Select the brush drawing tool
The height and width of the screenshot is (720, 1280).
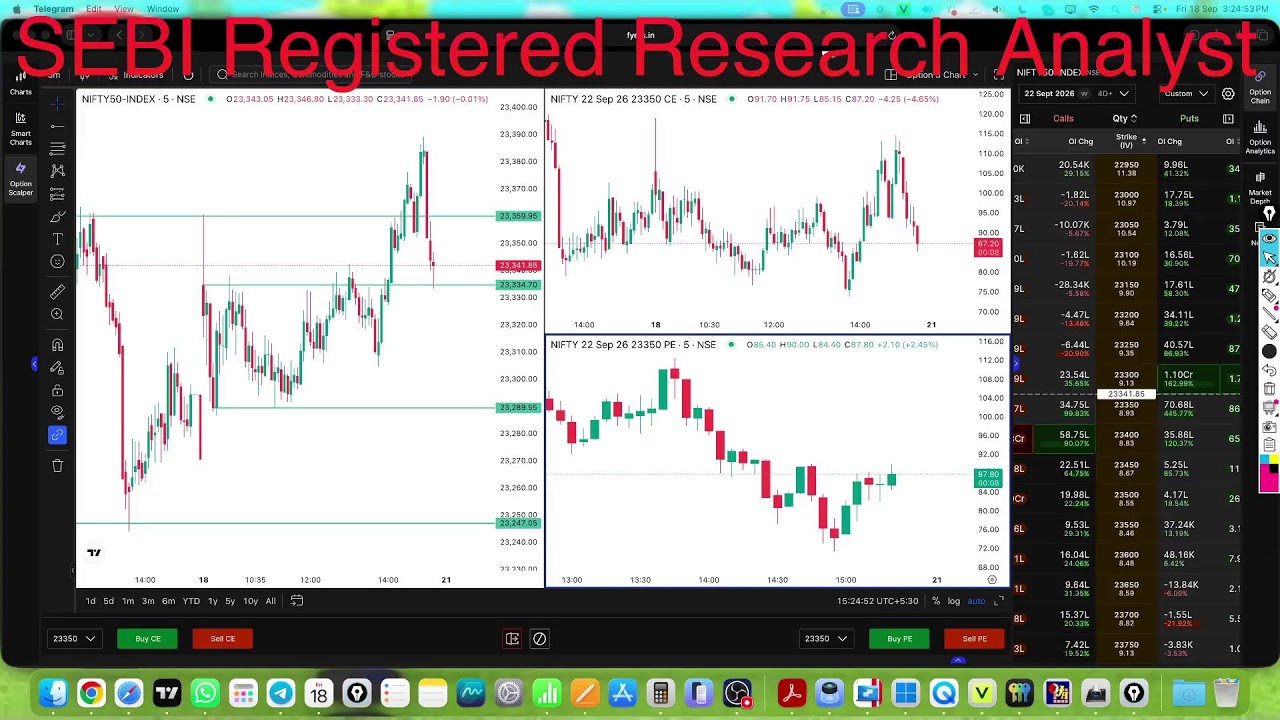tap(57, 216)
